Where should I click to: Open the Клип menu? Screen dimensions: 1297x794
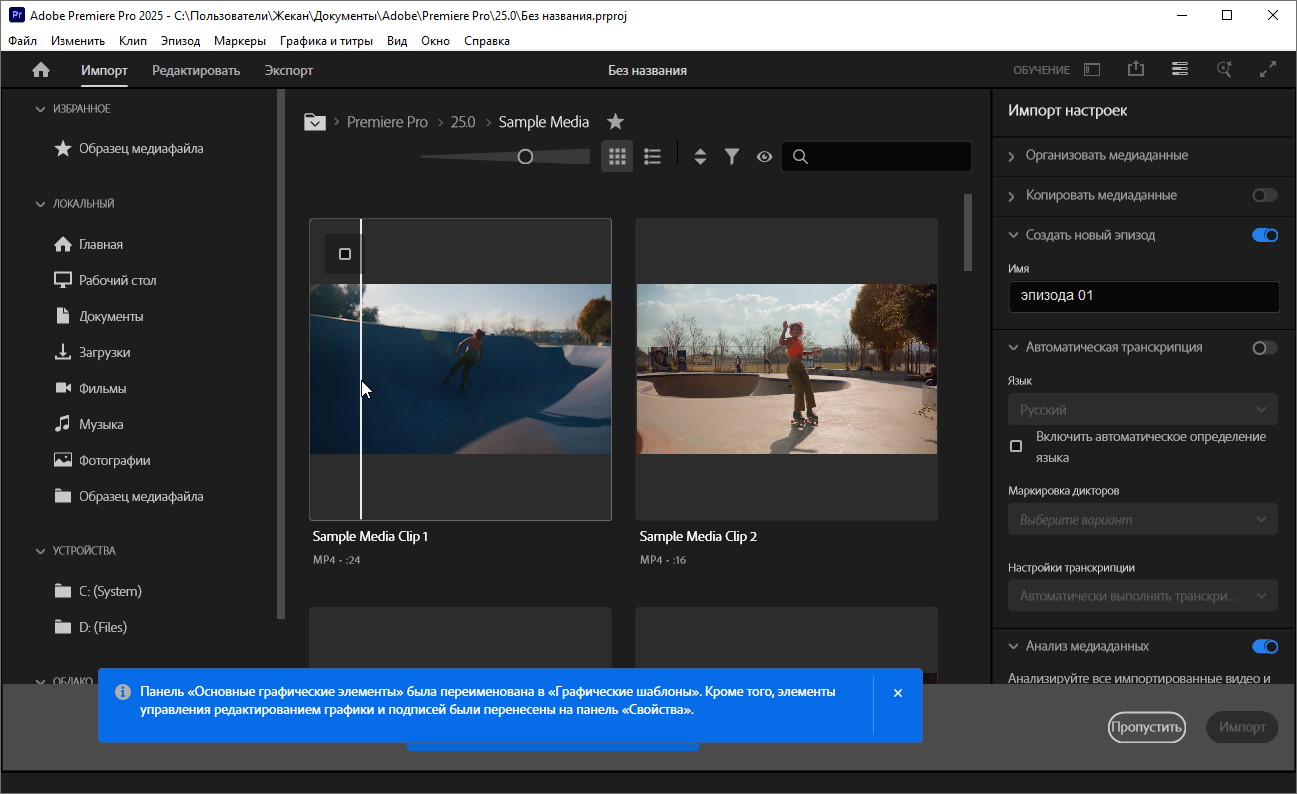132,41
